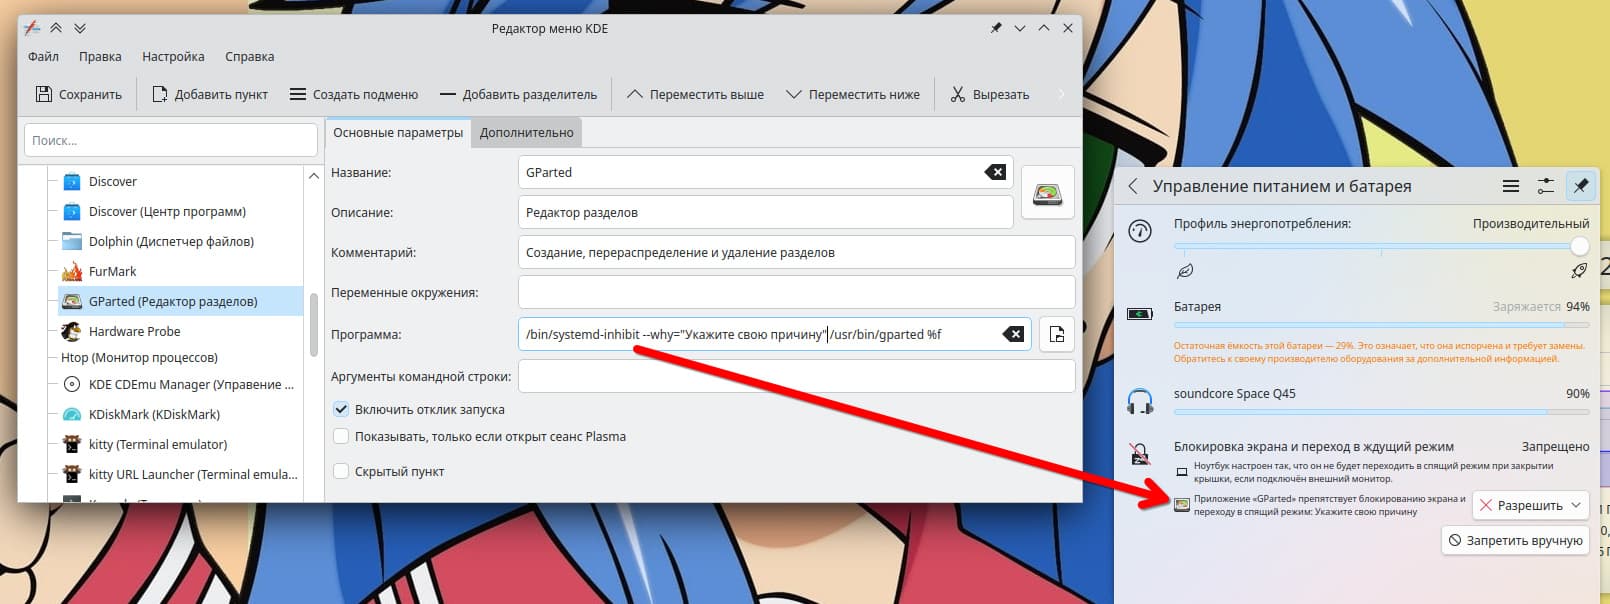Click the Переменные окружения input field
Screen dimensions: 1610x604
[x=797, y=292]
